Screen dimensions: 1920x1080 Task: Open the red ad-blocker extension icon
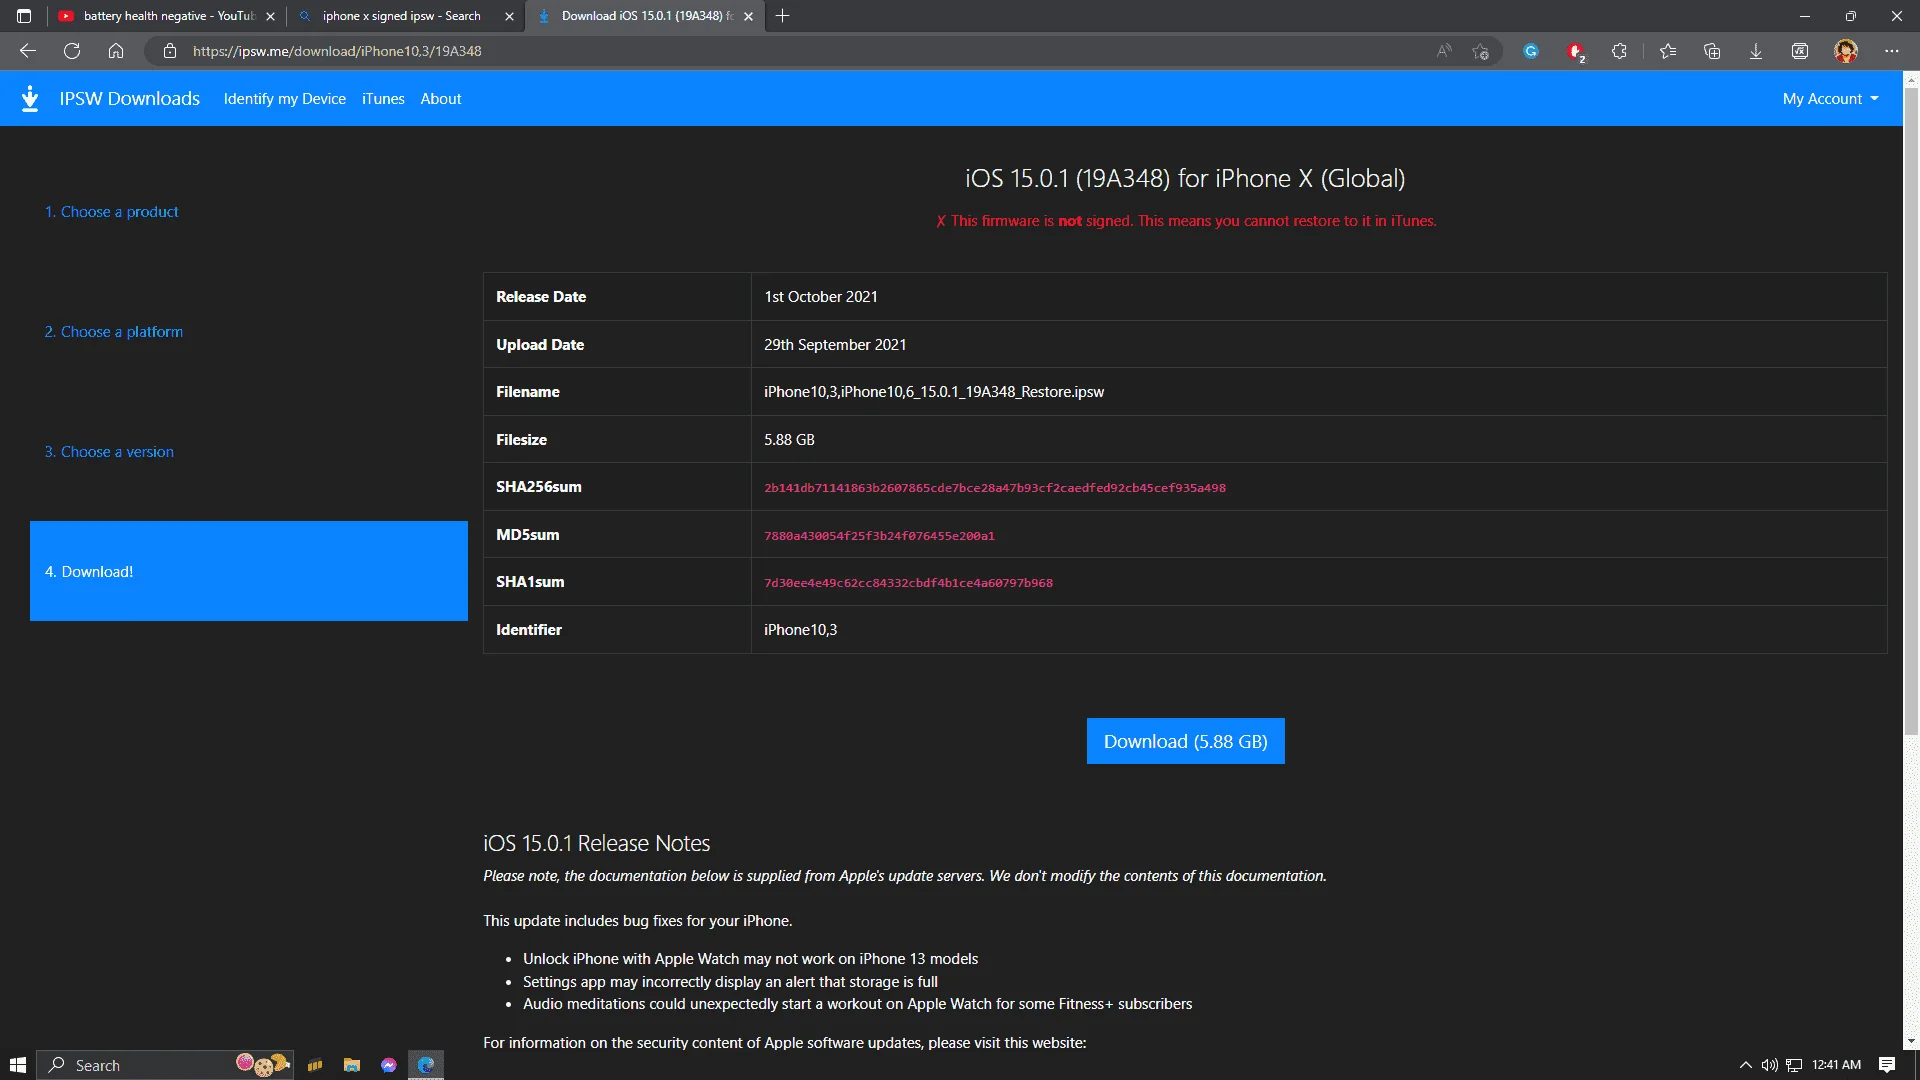pos(1576,51)
